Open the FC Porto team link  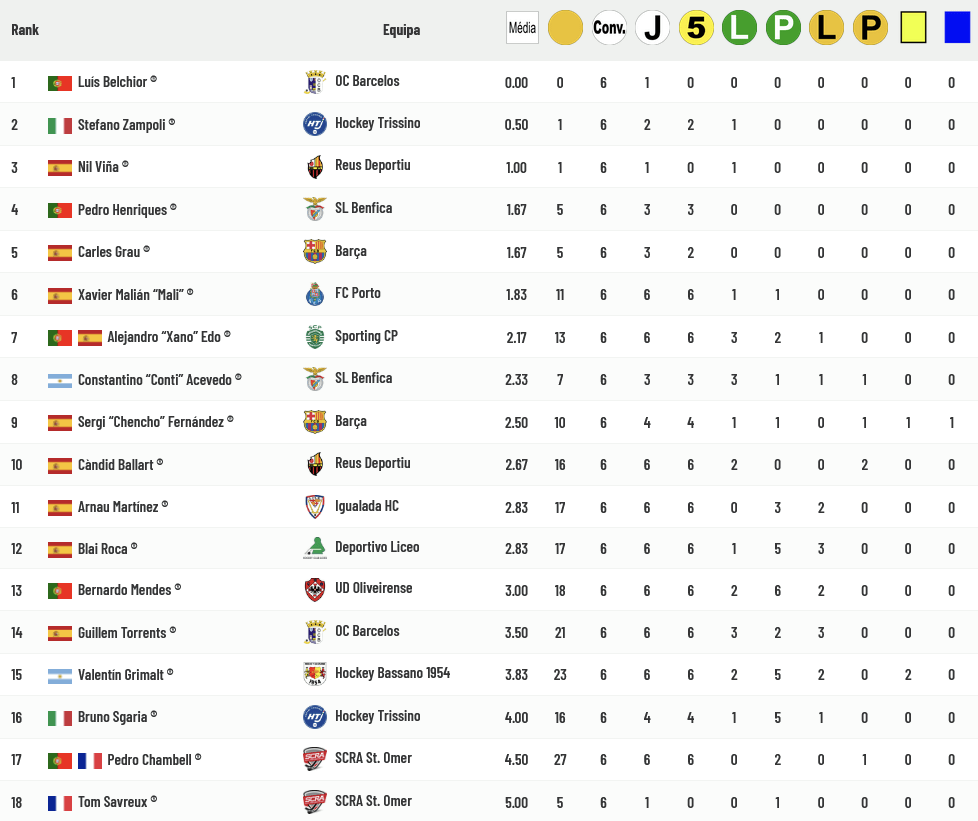pos(357,294)
